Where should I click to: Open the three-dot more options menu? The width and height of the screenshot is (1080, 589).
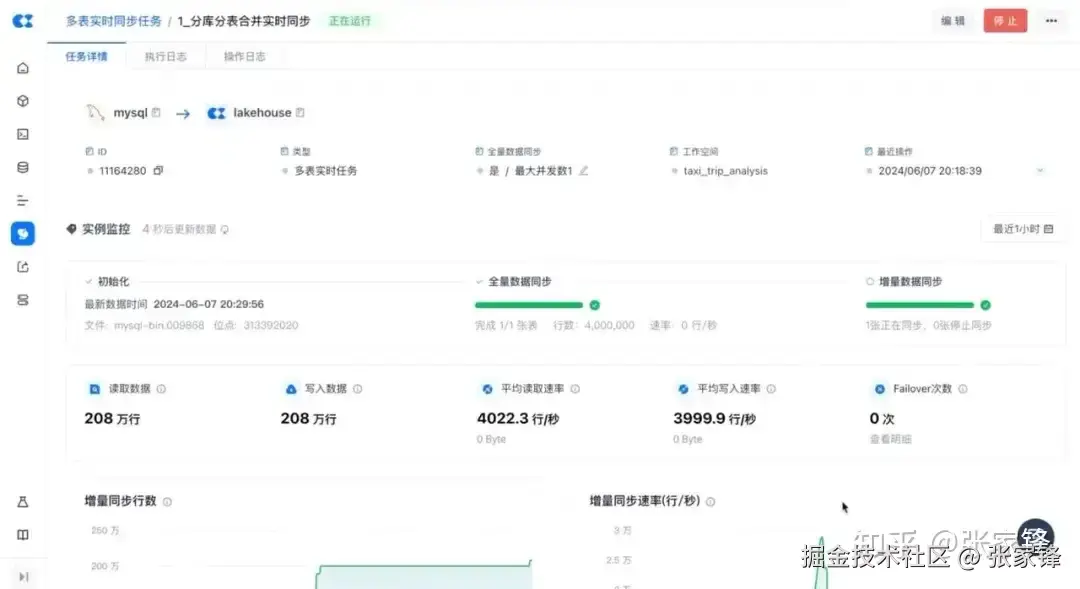[1051, 21]
